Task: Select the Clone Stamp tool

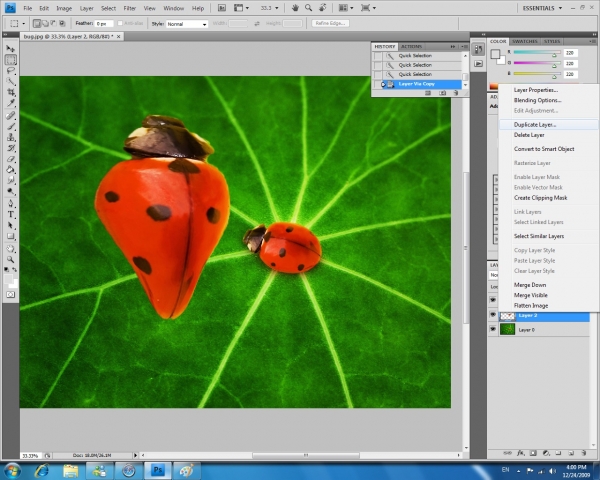Action: click(11, 137)
